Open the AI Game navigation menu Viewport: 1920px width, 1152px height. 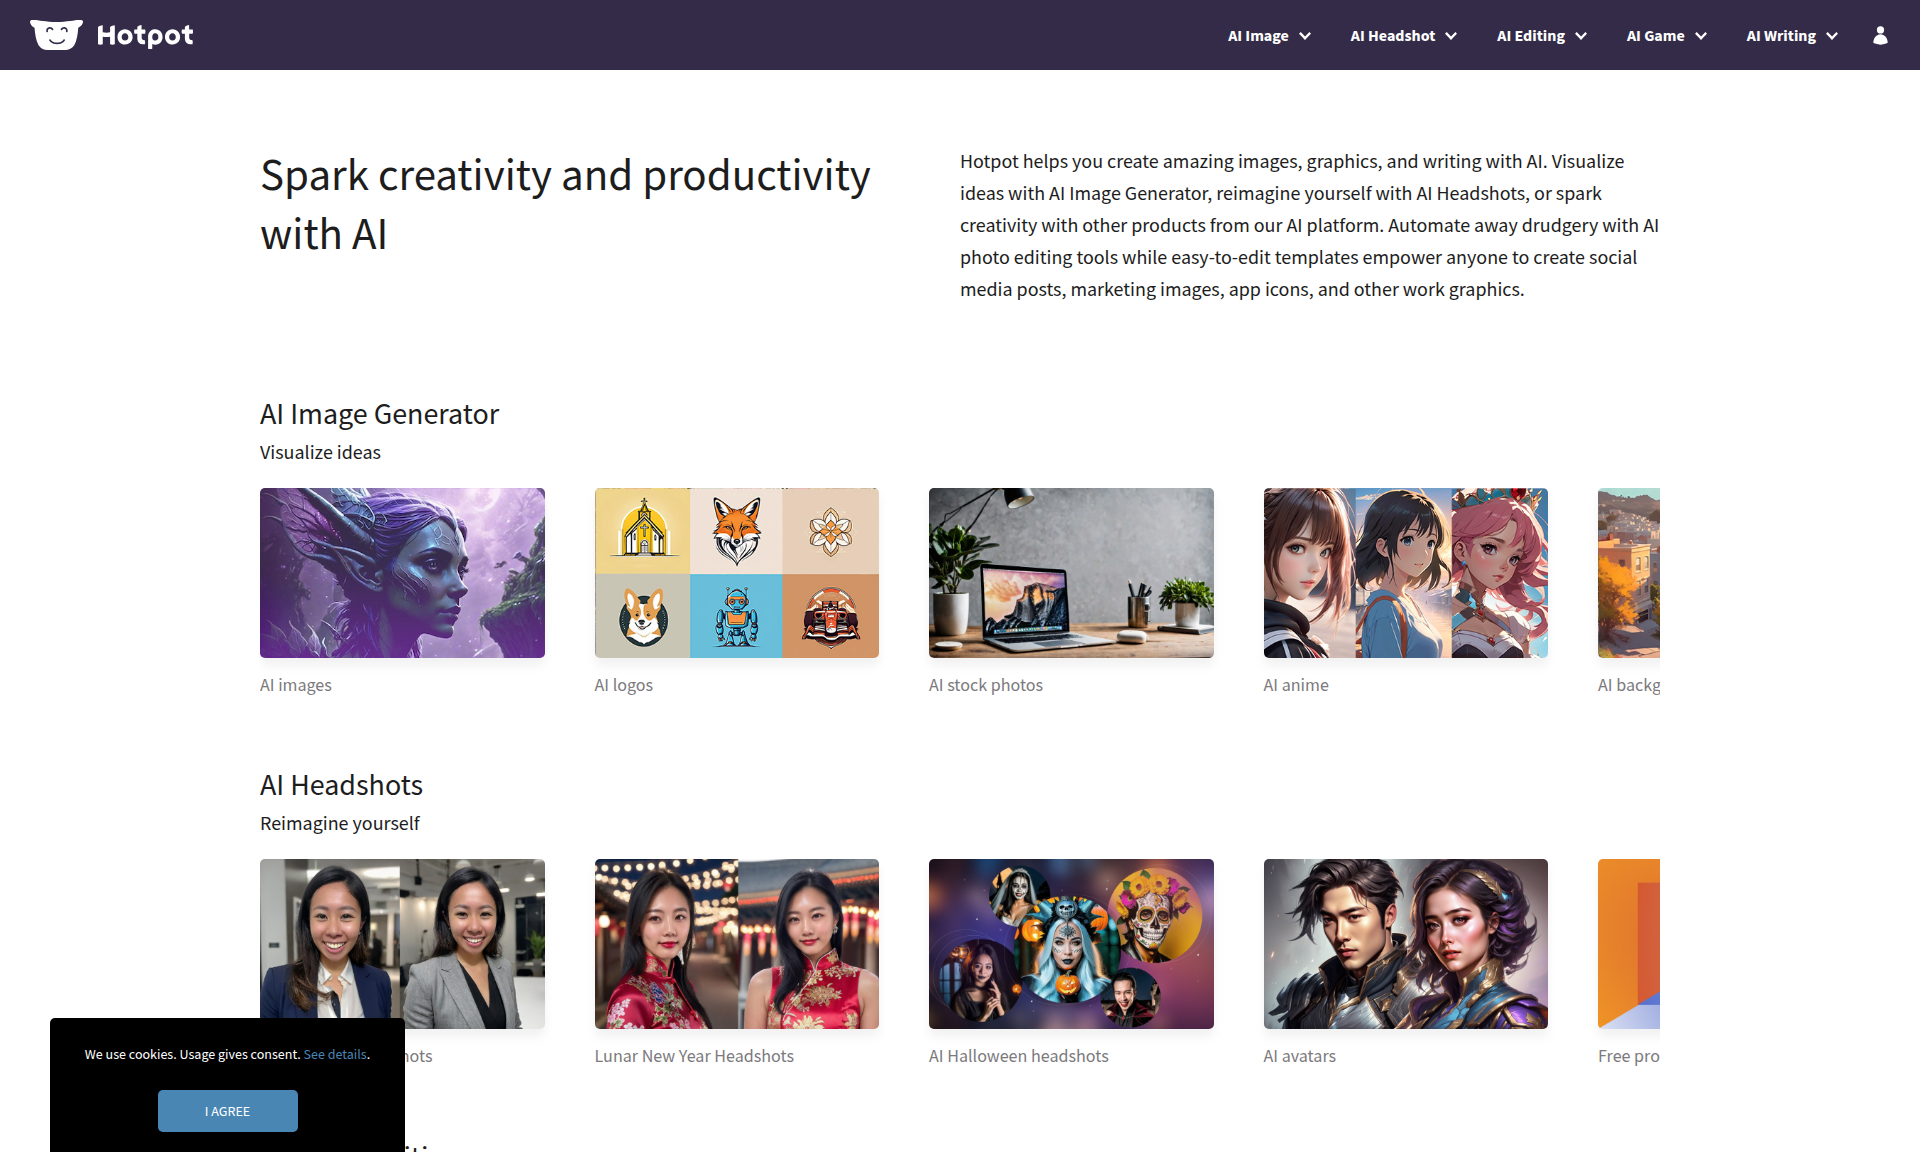[1665, 36]
